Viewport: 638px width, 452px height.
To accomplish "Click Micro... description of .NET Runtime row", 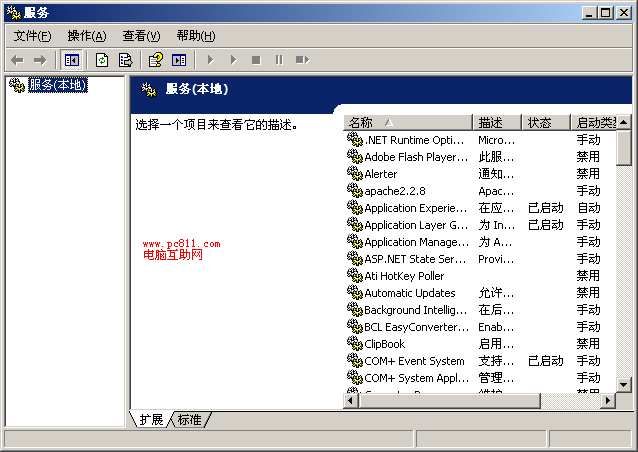I will click(x=496, y=140).
